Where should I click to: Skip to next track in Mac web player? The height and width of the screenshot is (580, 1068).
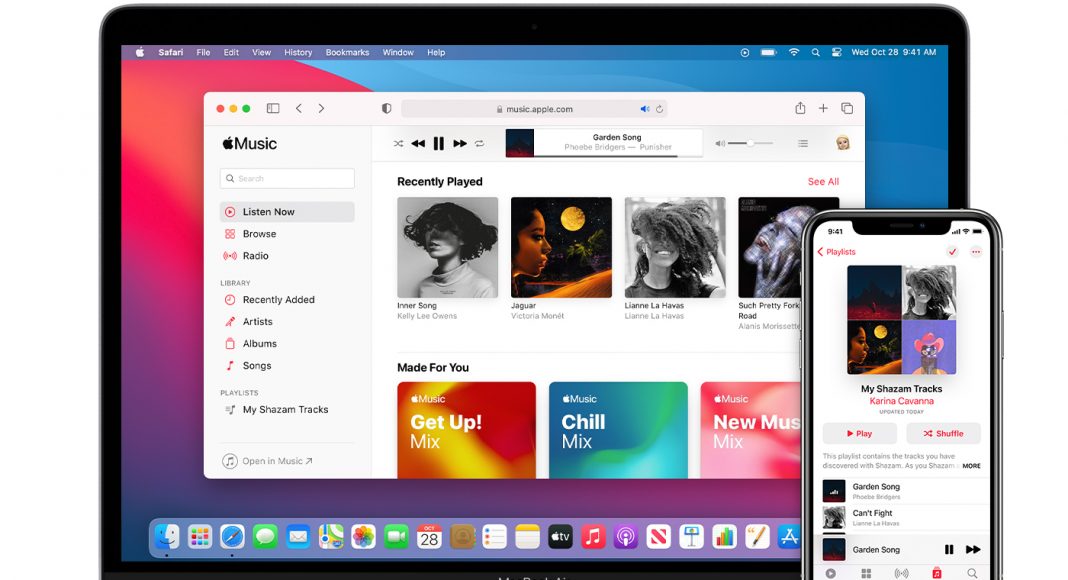pos(460,144)
